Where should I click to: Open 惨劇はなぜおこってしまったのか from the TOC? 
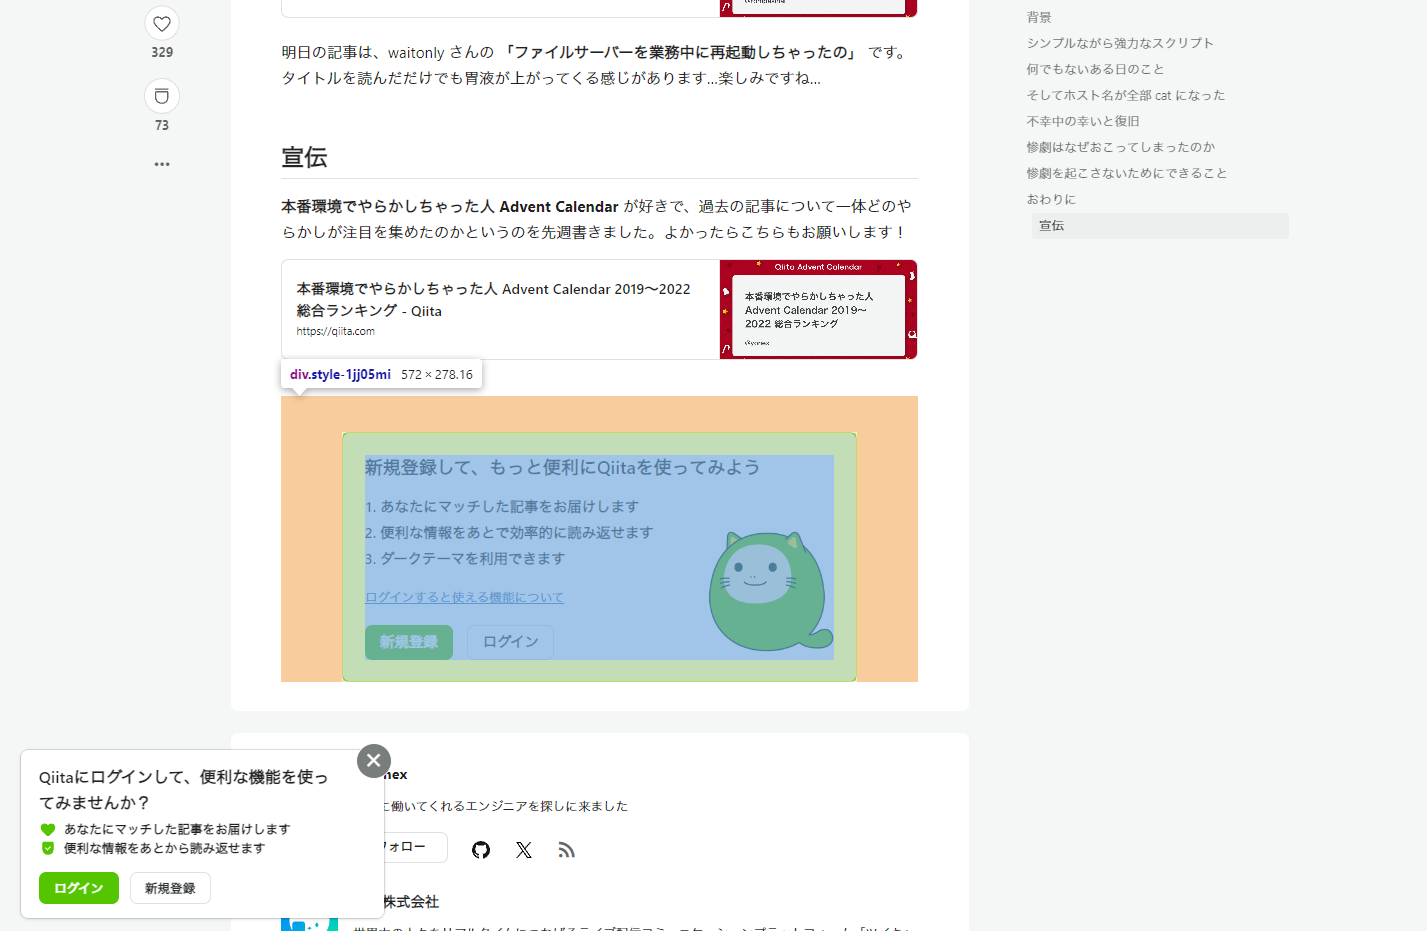[1120, 146]
